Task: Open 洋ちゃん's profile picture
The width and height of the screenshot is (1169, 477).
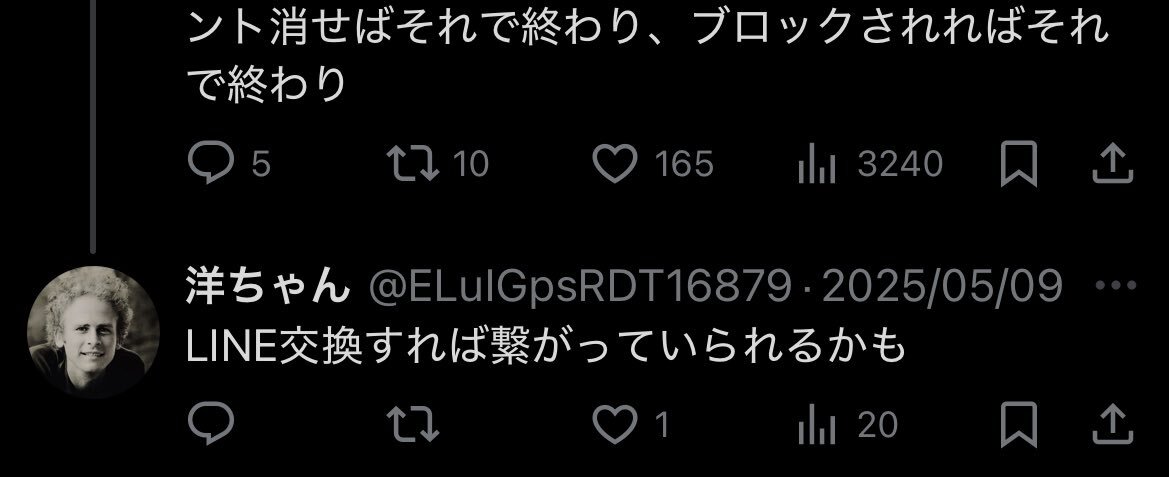Action: click(93, 332)
